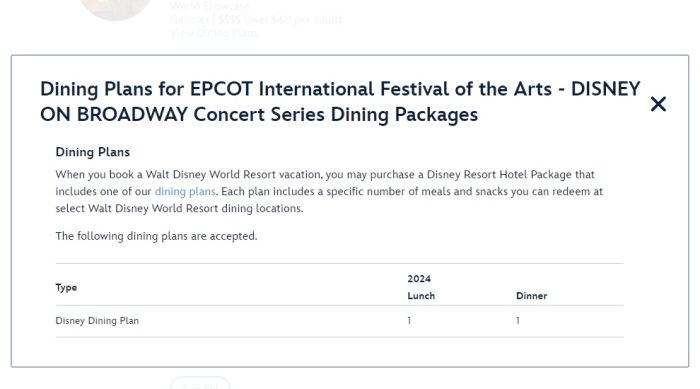This screenshot has width=700, height=389.
Task: Click the faded German price range text
Action: tap(256, 20)
